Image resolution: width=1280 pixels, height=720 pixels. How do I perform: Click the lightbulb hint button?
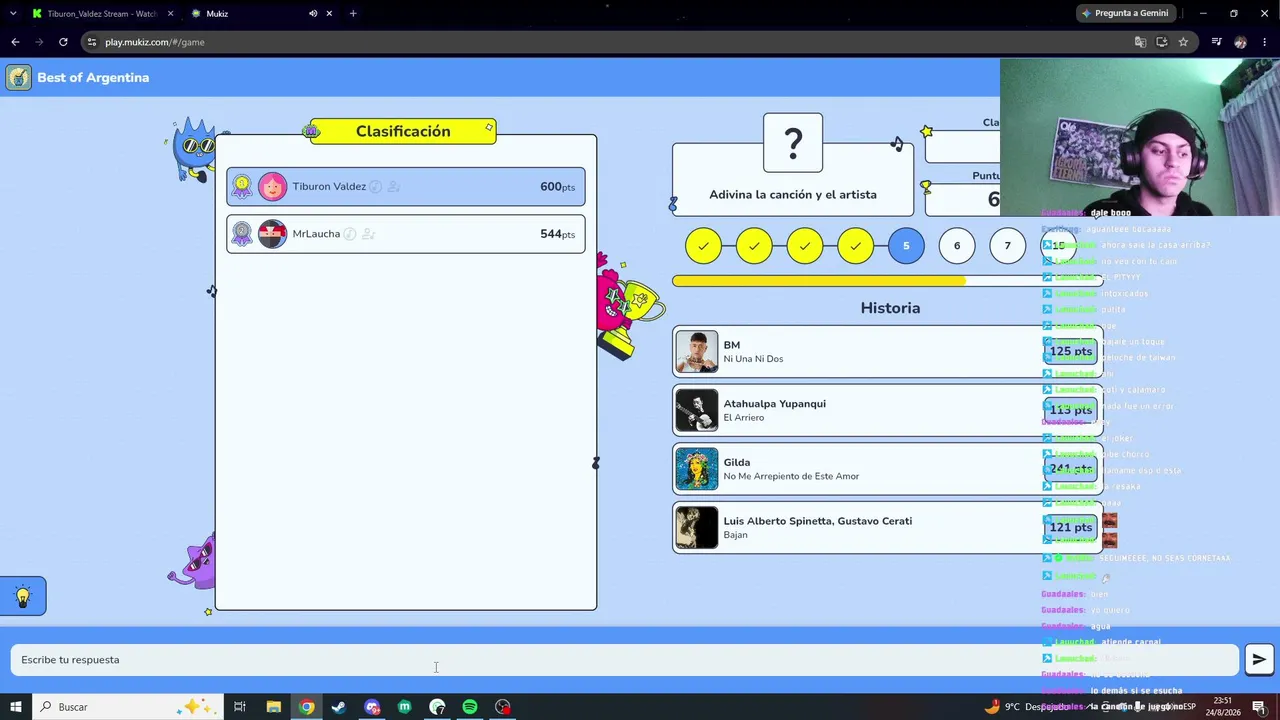[x=23, y=597]
